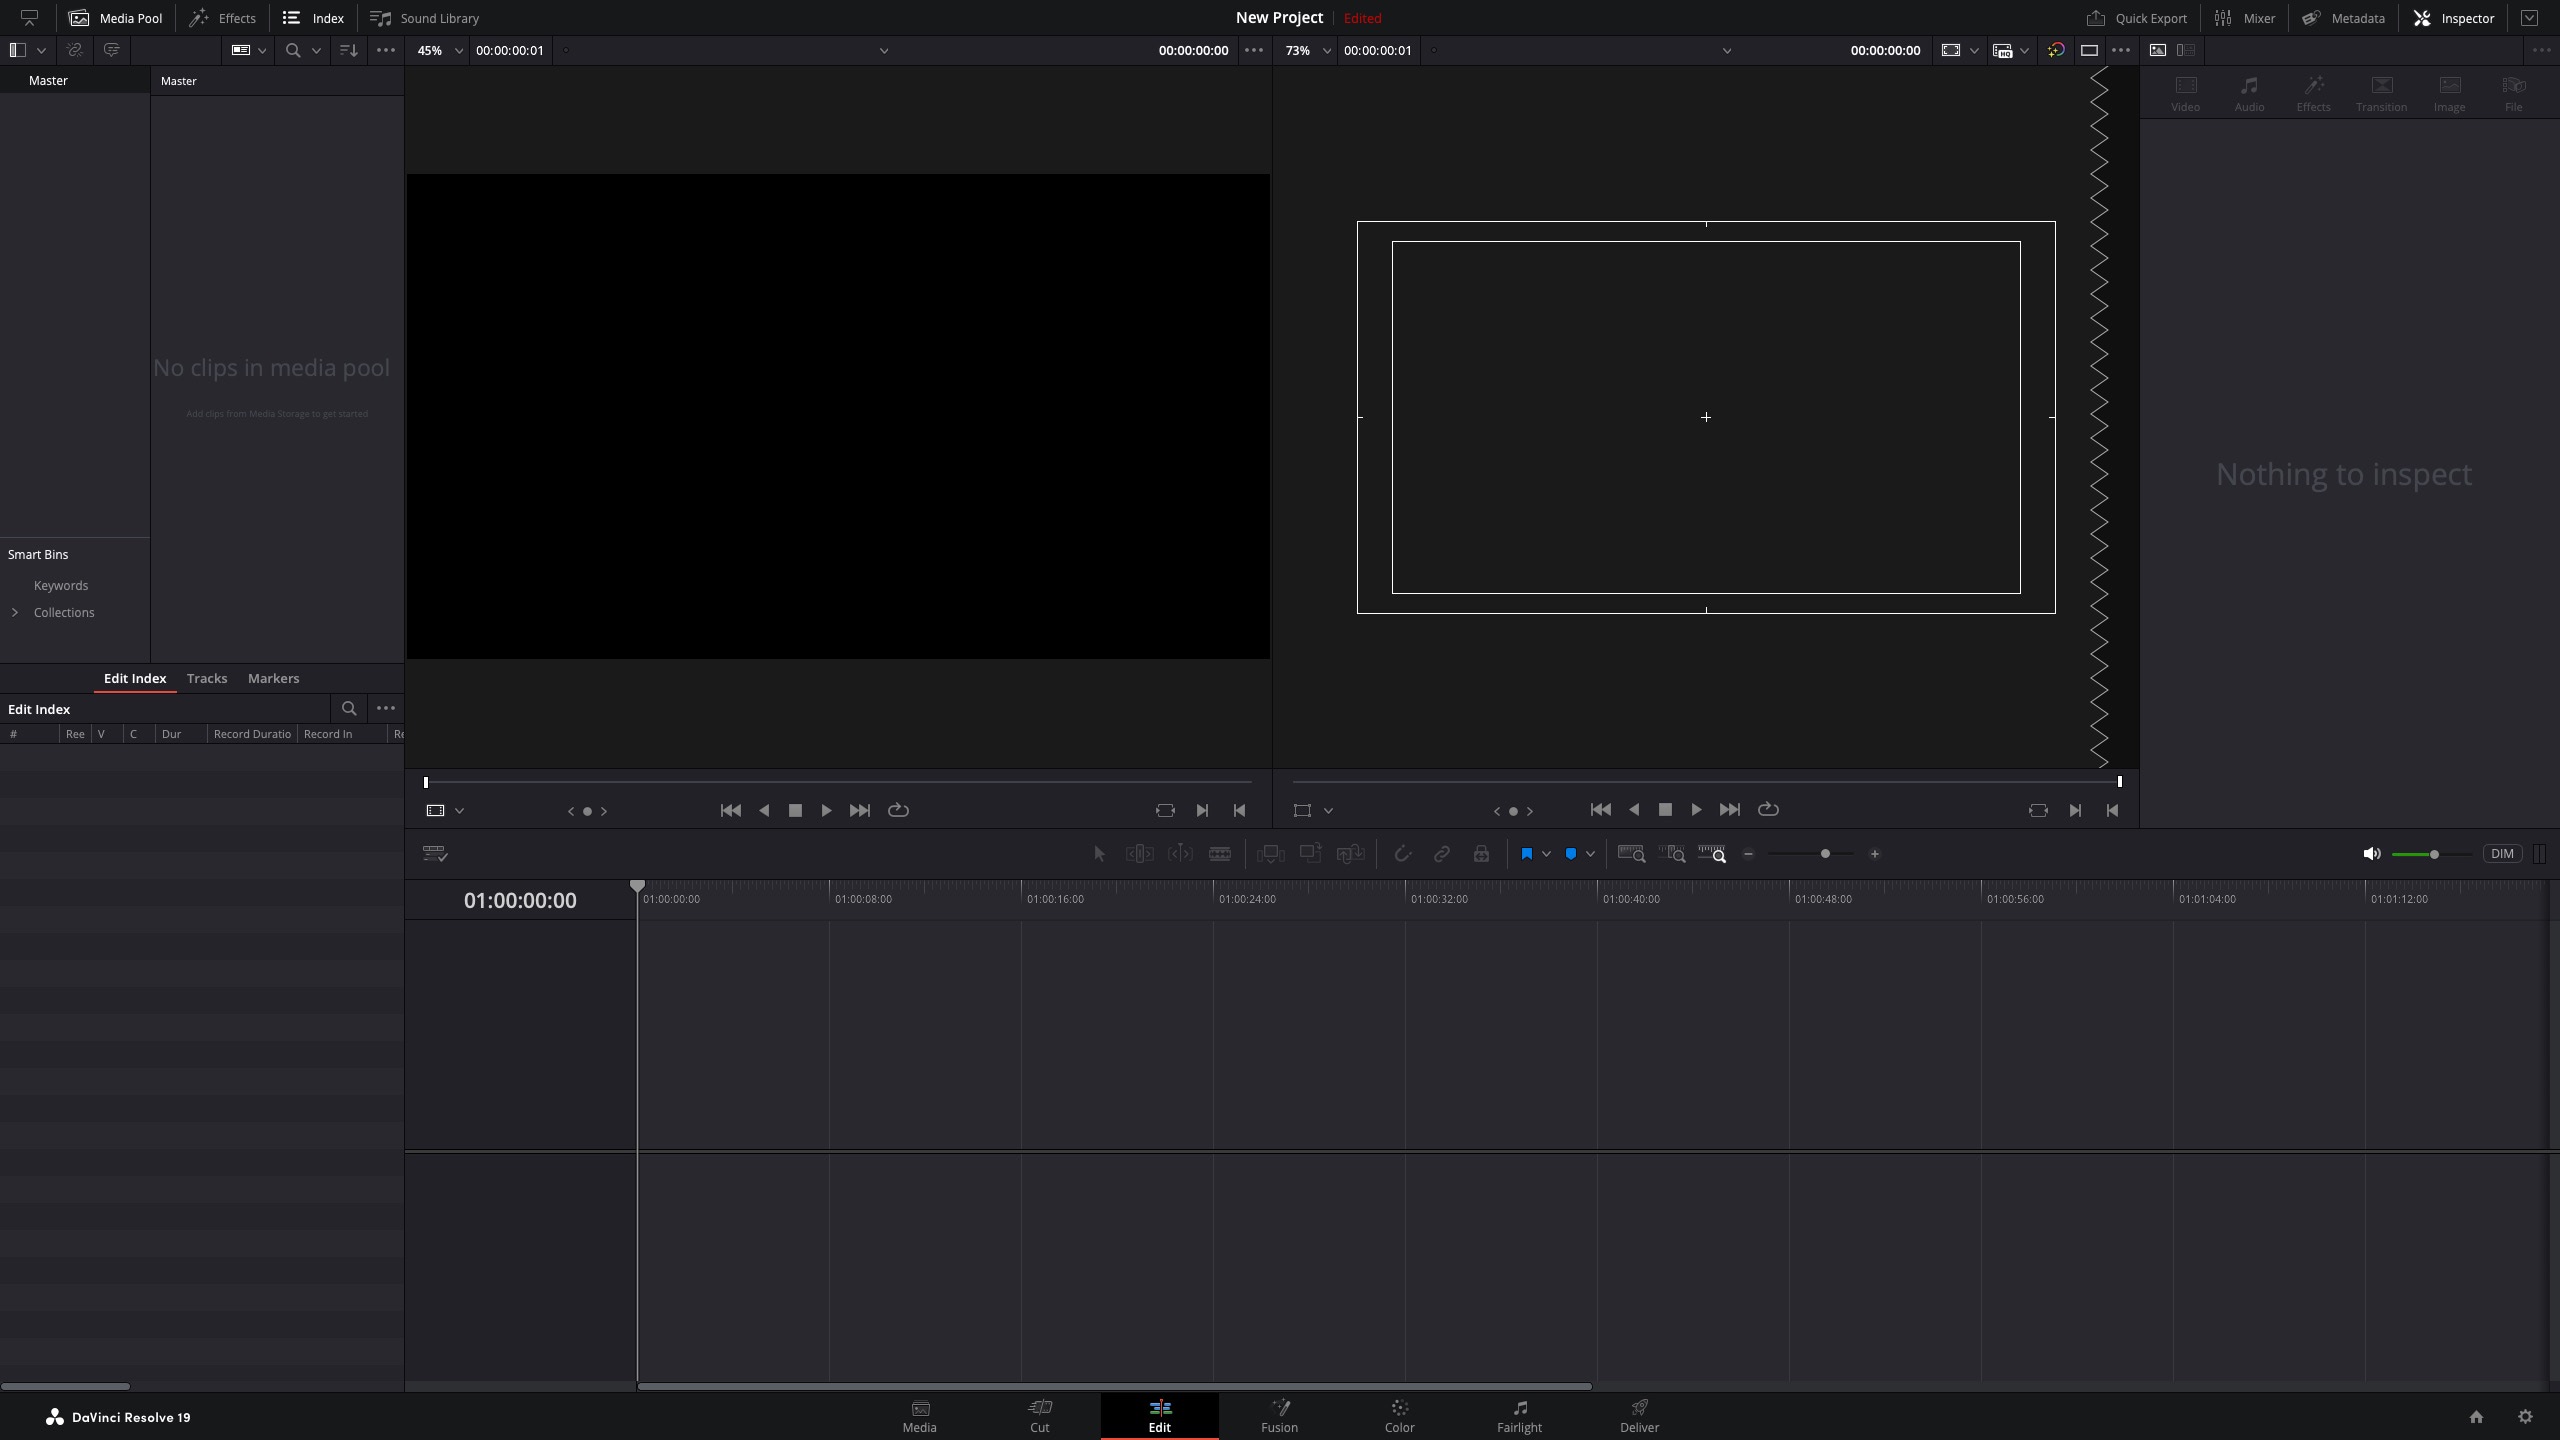Mute audio with speaker icon
Image resolution: width=2560 pixels, height=1440 pixels.
(2371, 854)
